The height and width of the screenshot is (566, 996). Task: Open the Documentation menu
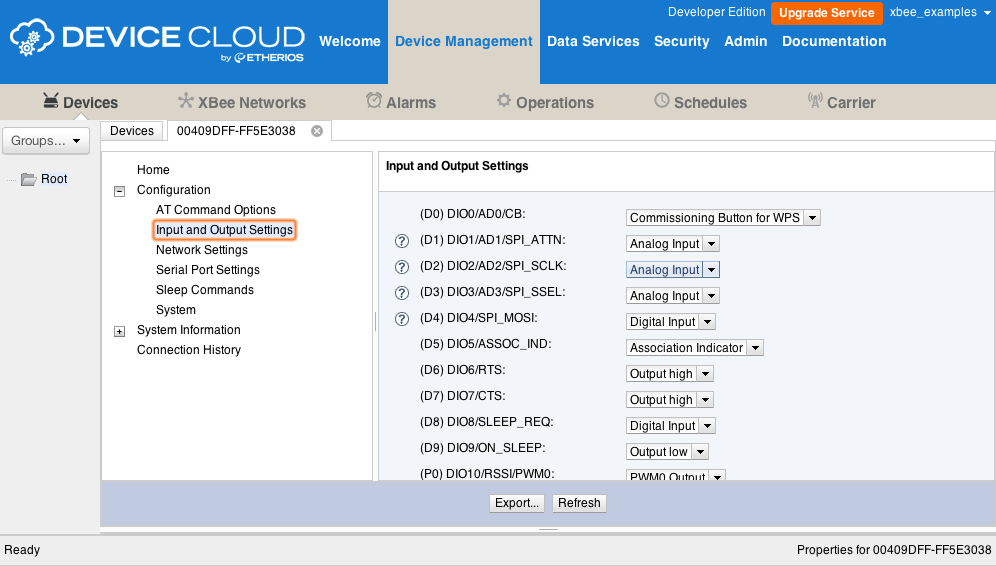point(834,41)
